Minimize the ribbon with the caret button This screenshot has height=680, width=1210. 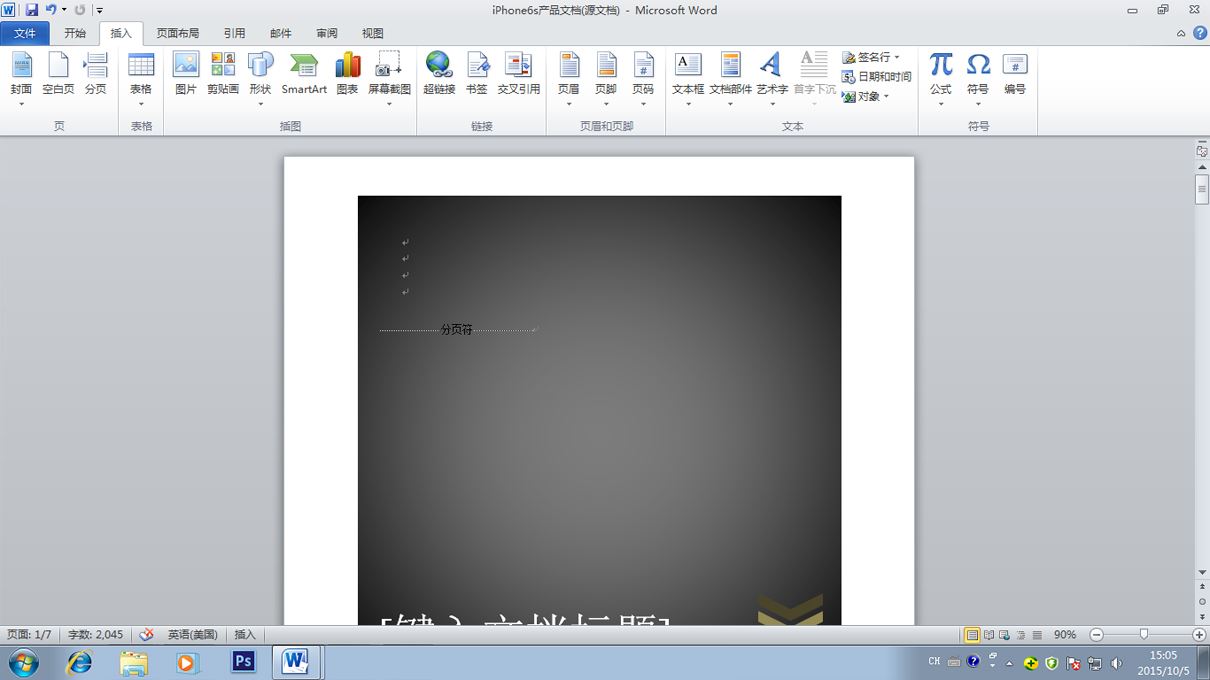tap(1181, 33)
